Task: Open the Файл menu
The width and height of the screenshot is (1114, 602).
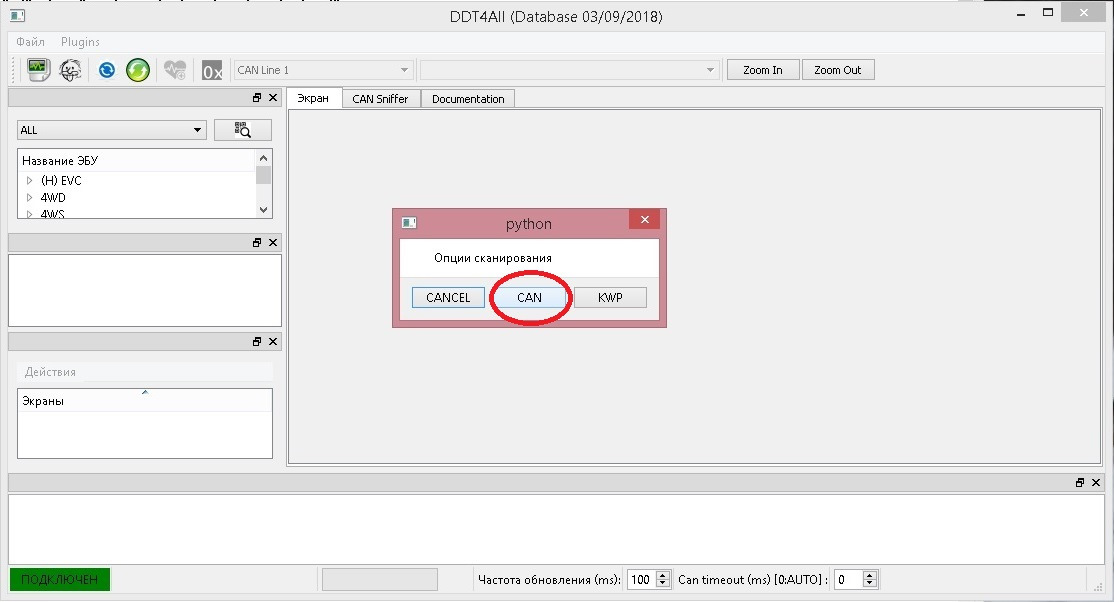Action: 31,42
